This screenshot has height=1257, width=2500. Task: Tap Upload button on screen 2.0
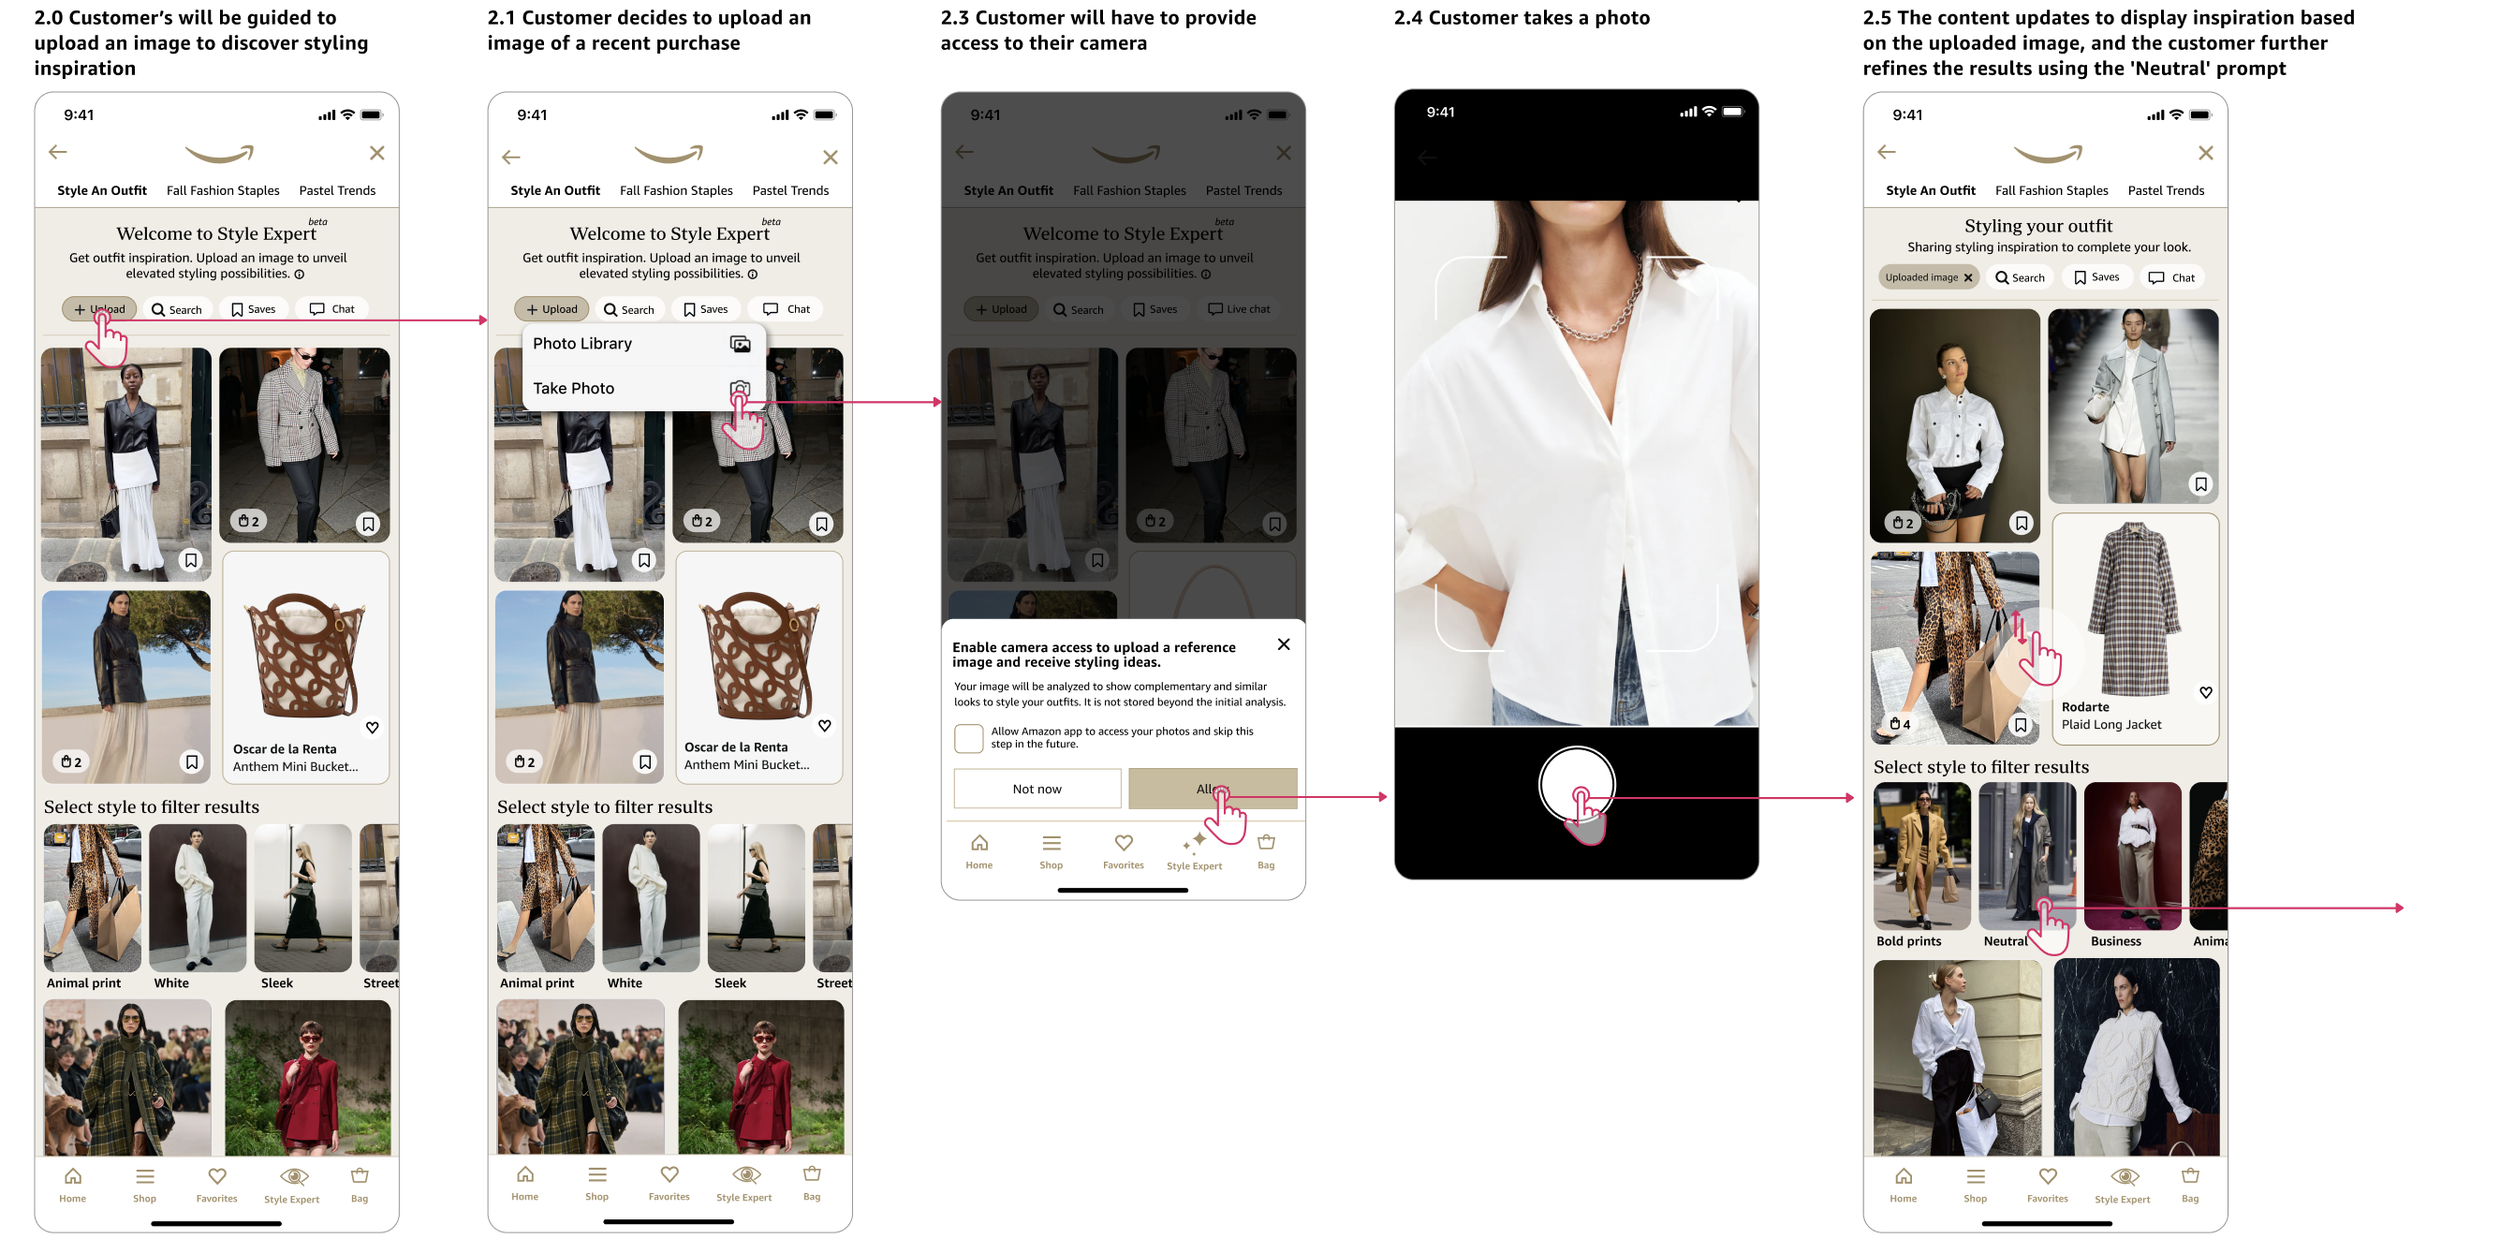(x=100, y=309)
